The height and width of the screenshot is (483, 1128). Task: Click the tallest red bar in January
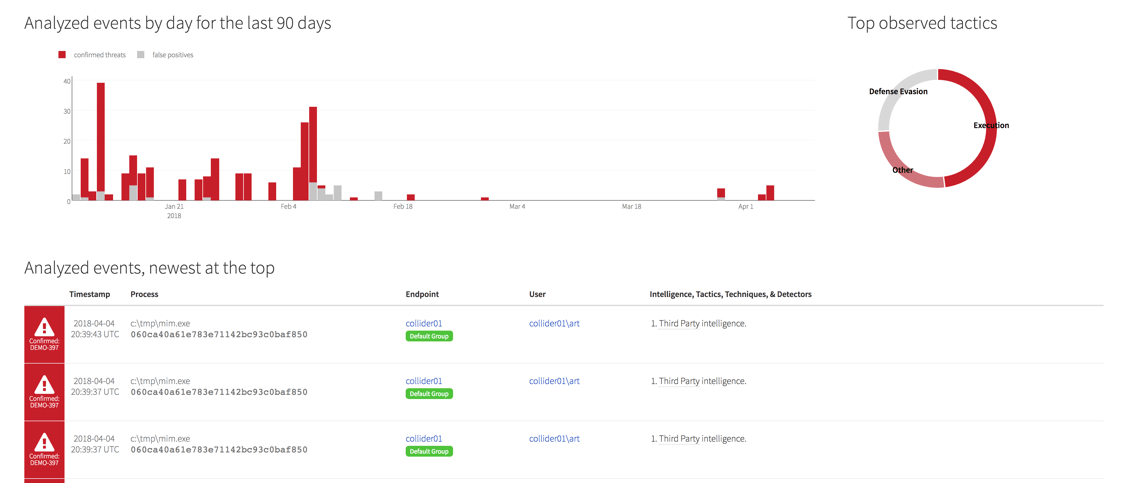101,140
